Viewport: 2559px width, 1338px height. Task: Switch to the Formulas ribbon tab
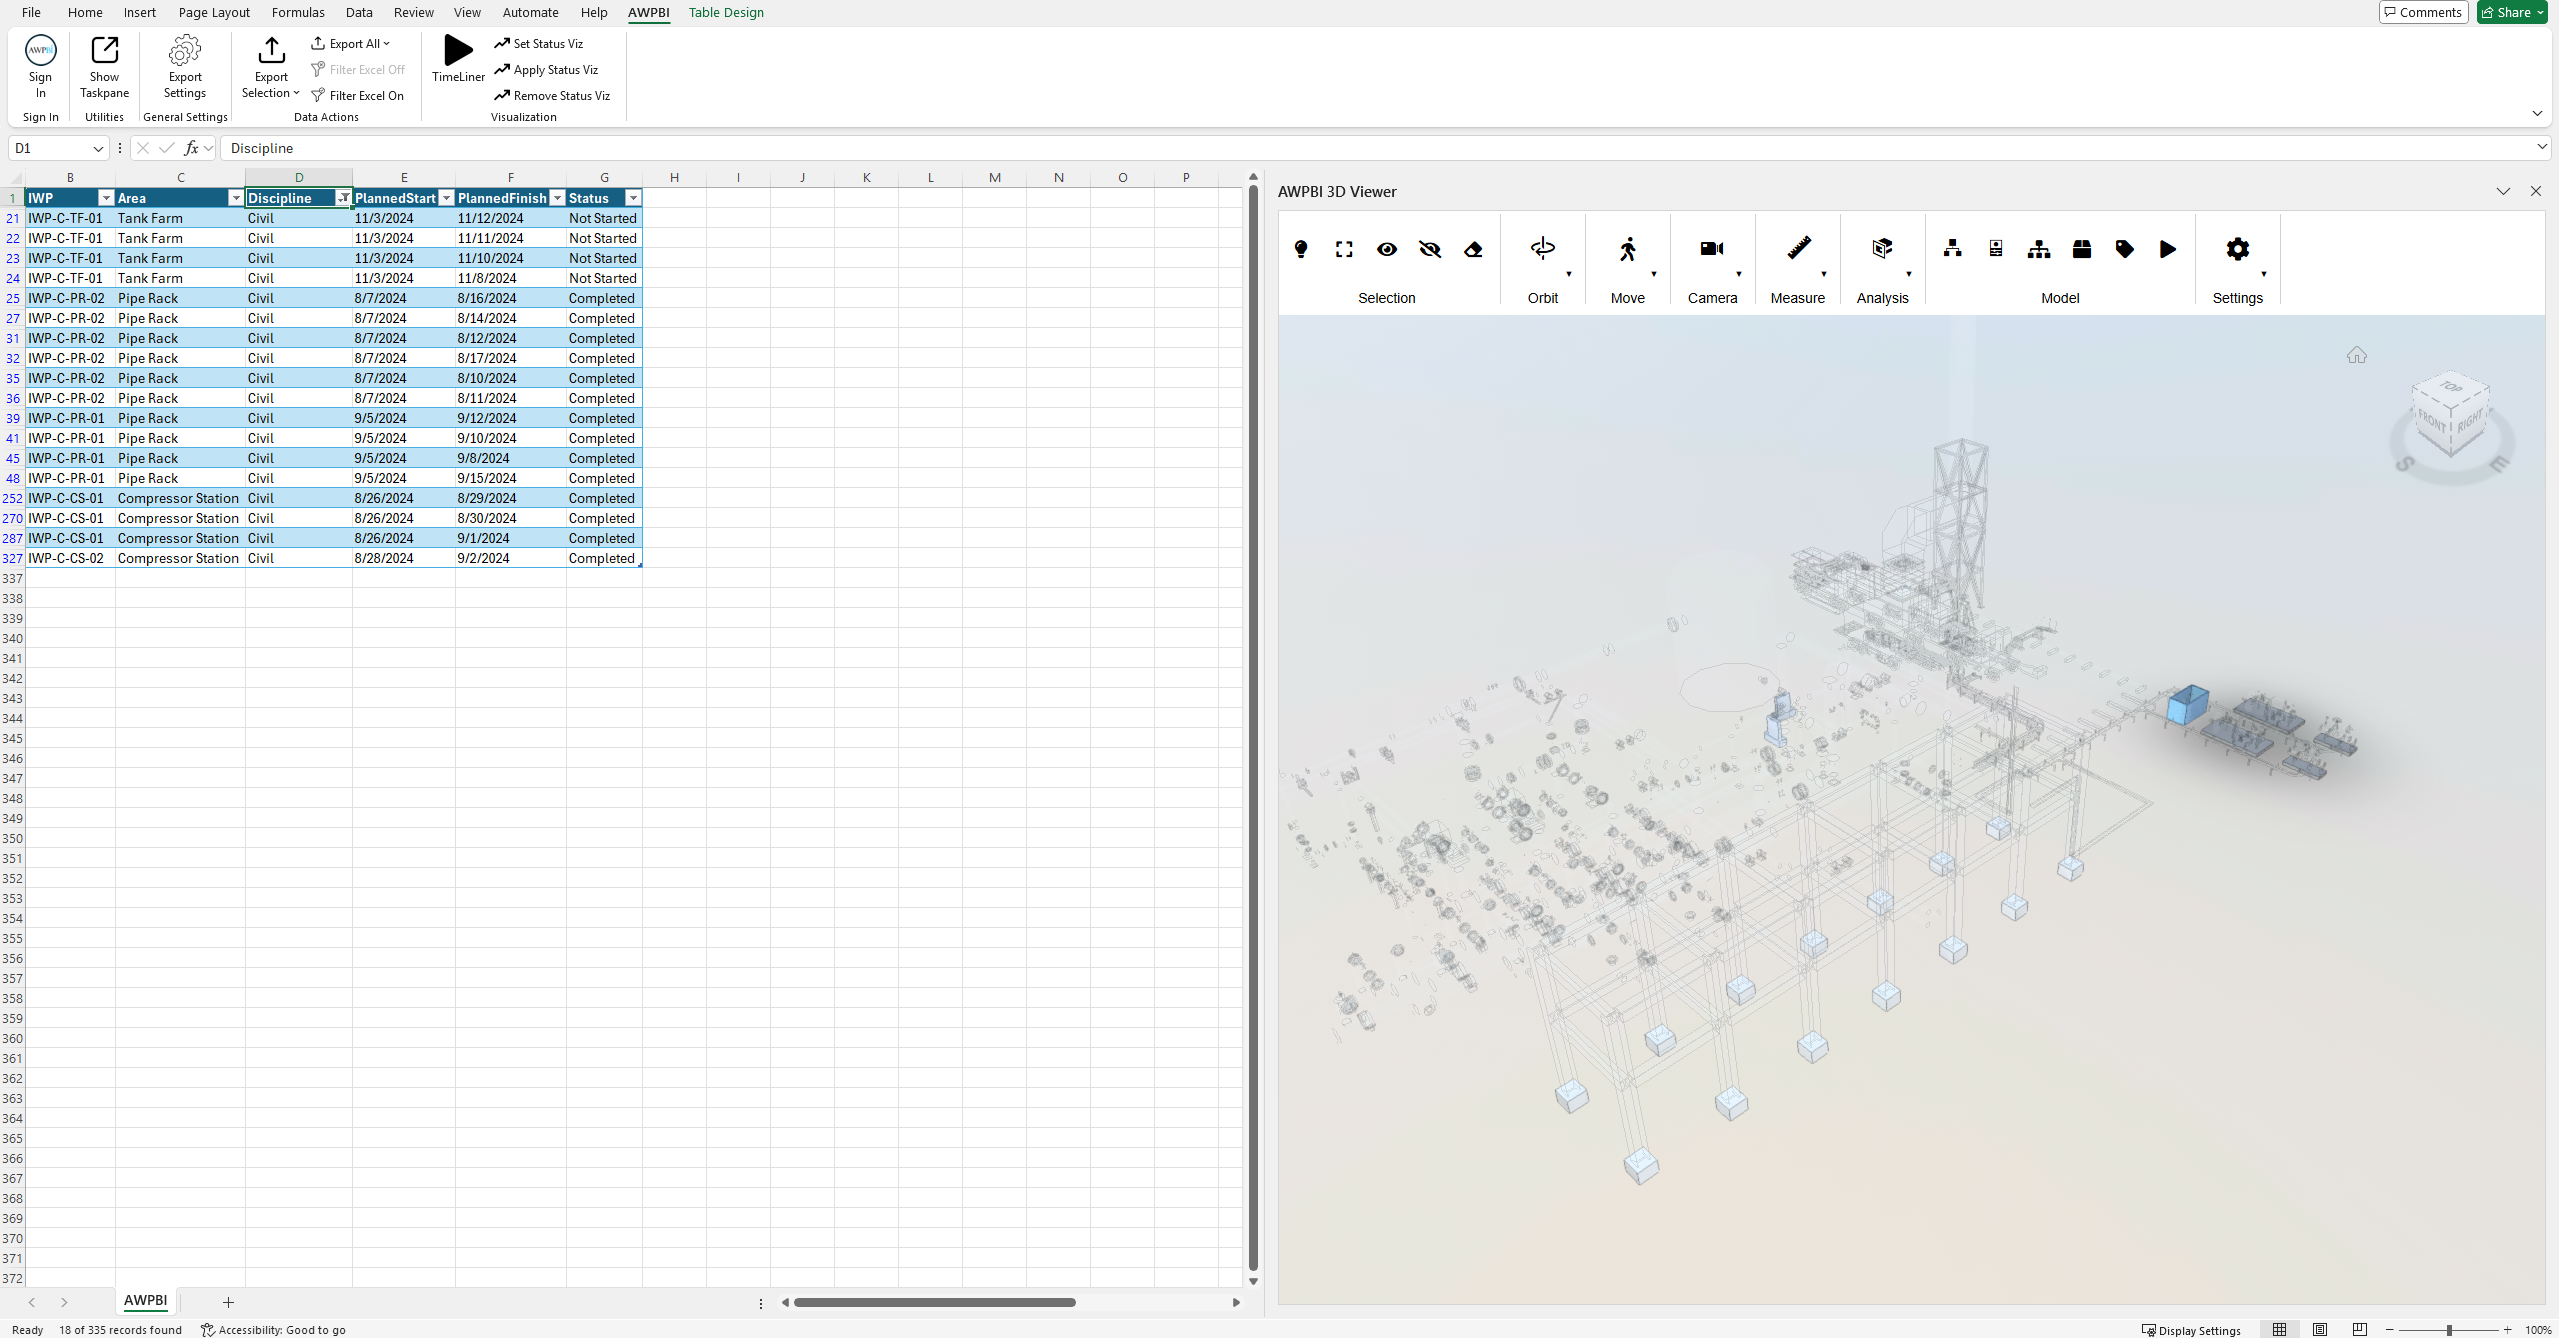(x=298, y=12)
